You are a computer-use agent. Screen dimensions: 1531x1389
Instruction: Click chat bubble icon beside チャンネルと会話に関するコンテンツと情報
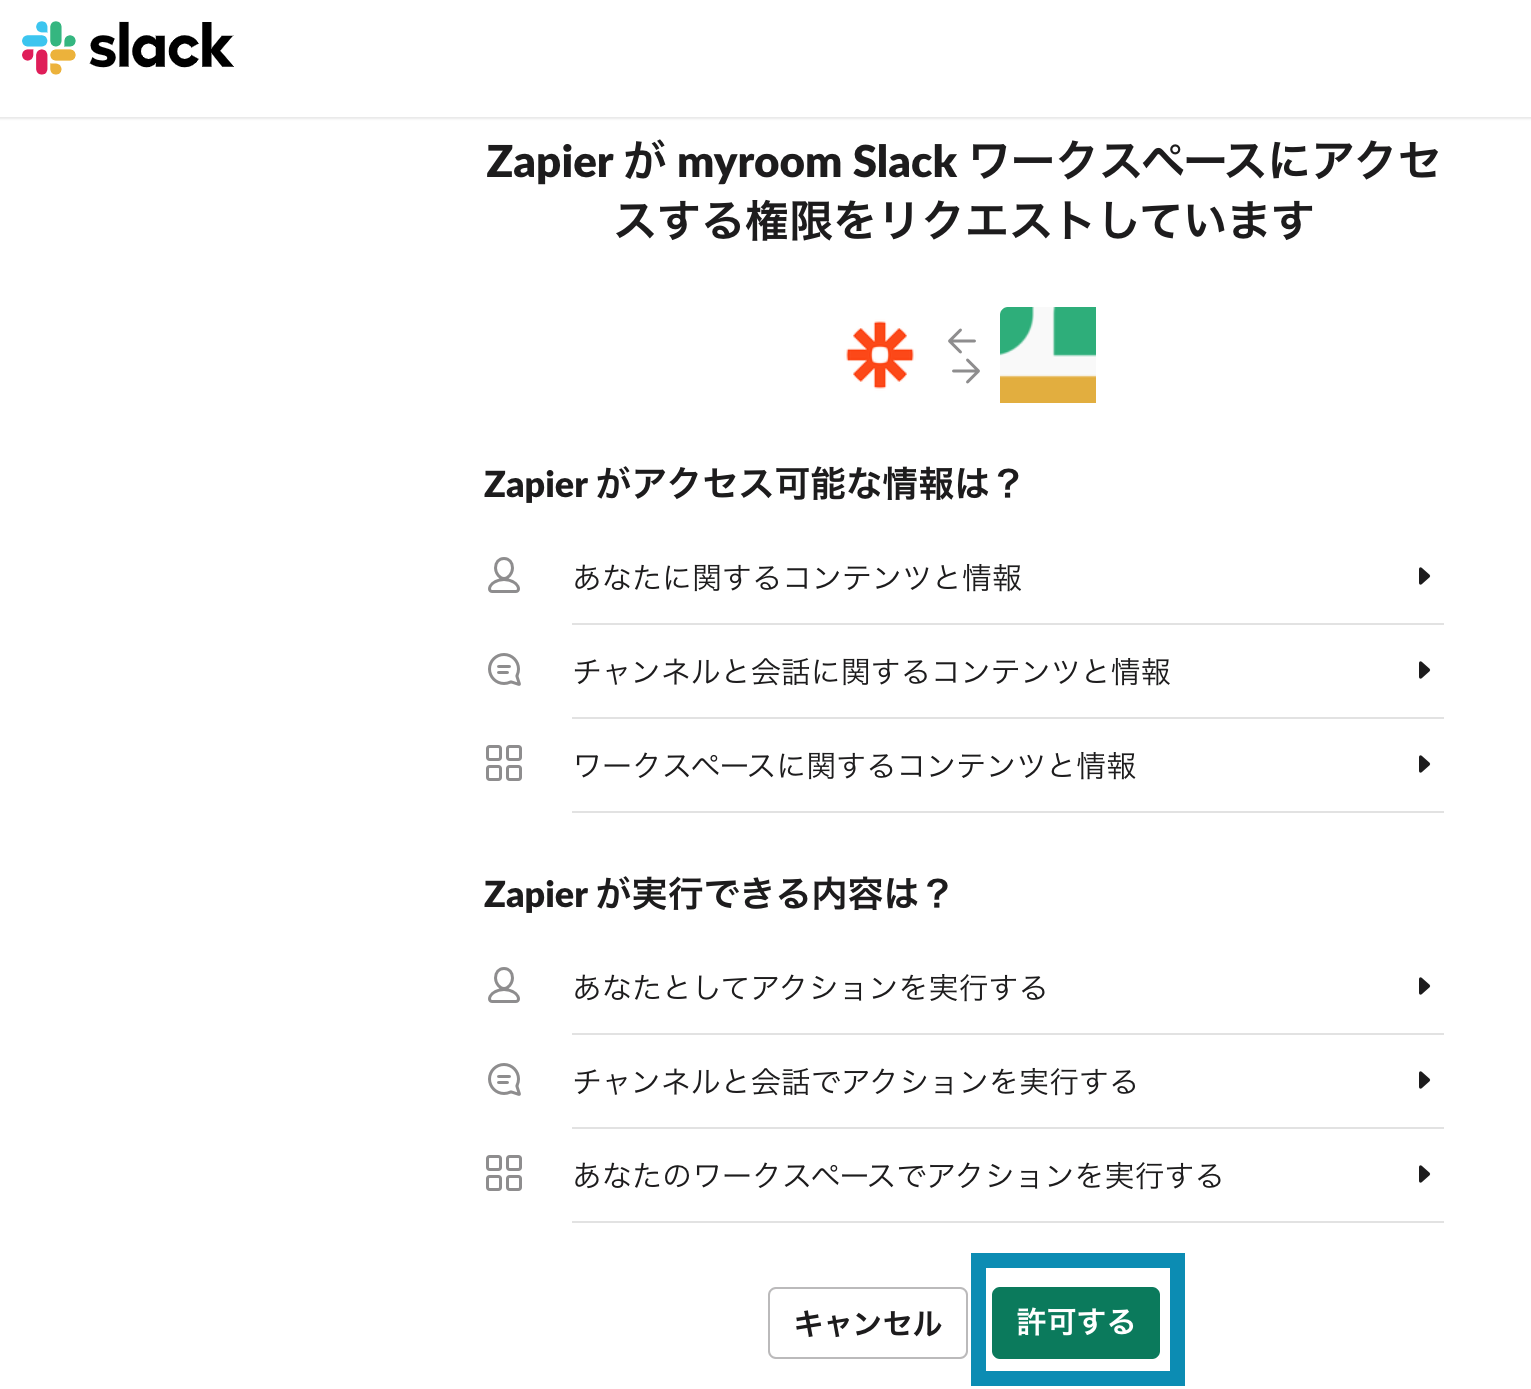click(504, 670)
